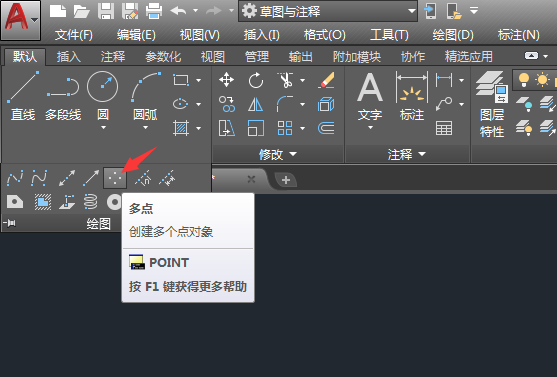Click the ray tool icon
The height and width of the screenshot is (377, 557).
[91, 178]
